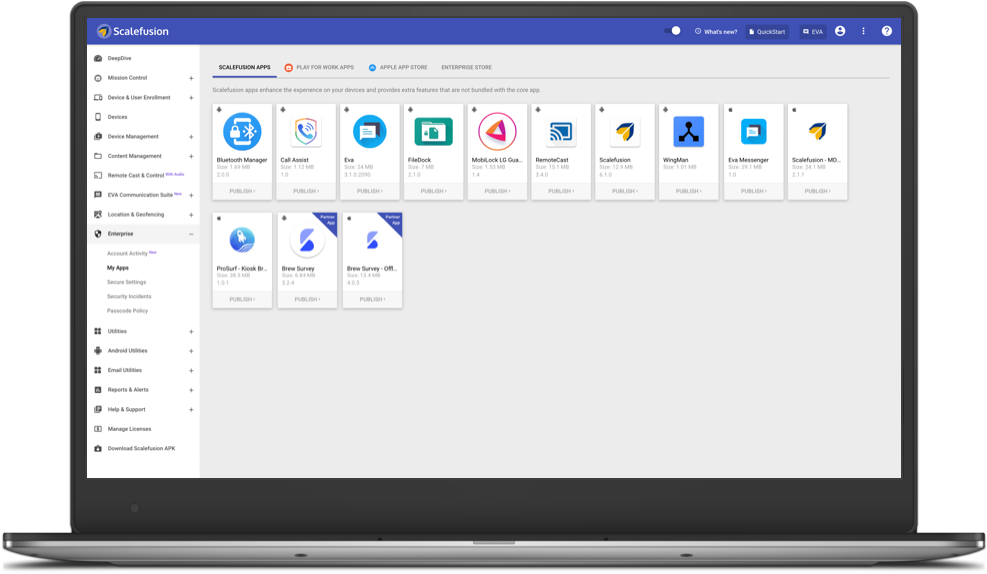Publish the WingMan app
The width and height of the screenshot is (987, 574).
coord(689,191)
